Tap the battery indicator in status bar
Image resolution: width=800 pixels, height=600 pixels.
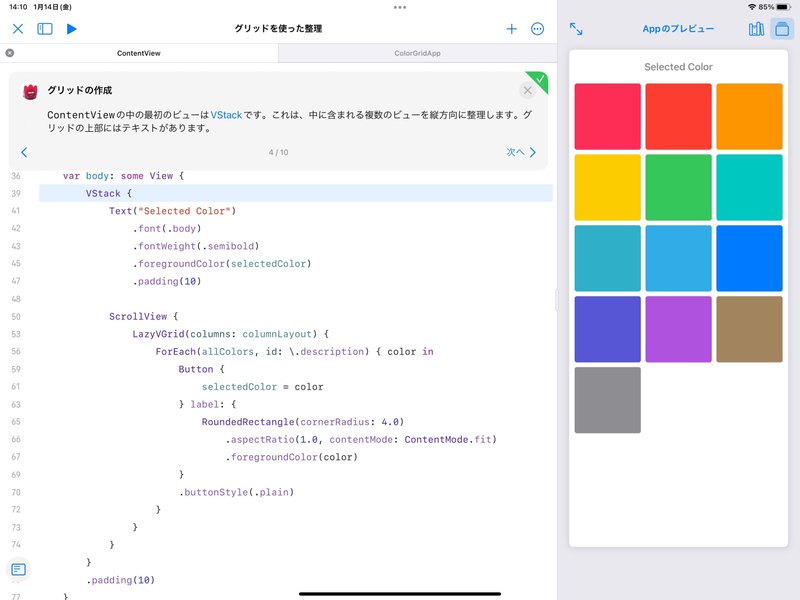click(x=783, y=7)
